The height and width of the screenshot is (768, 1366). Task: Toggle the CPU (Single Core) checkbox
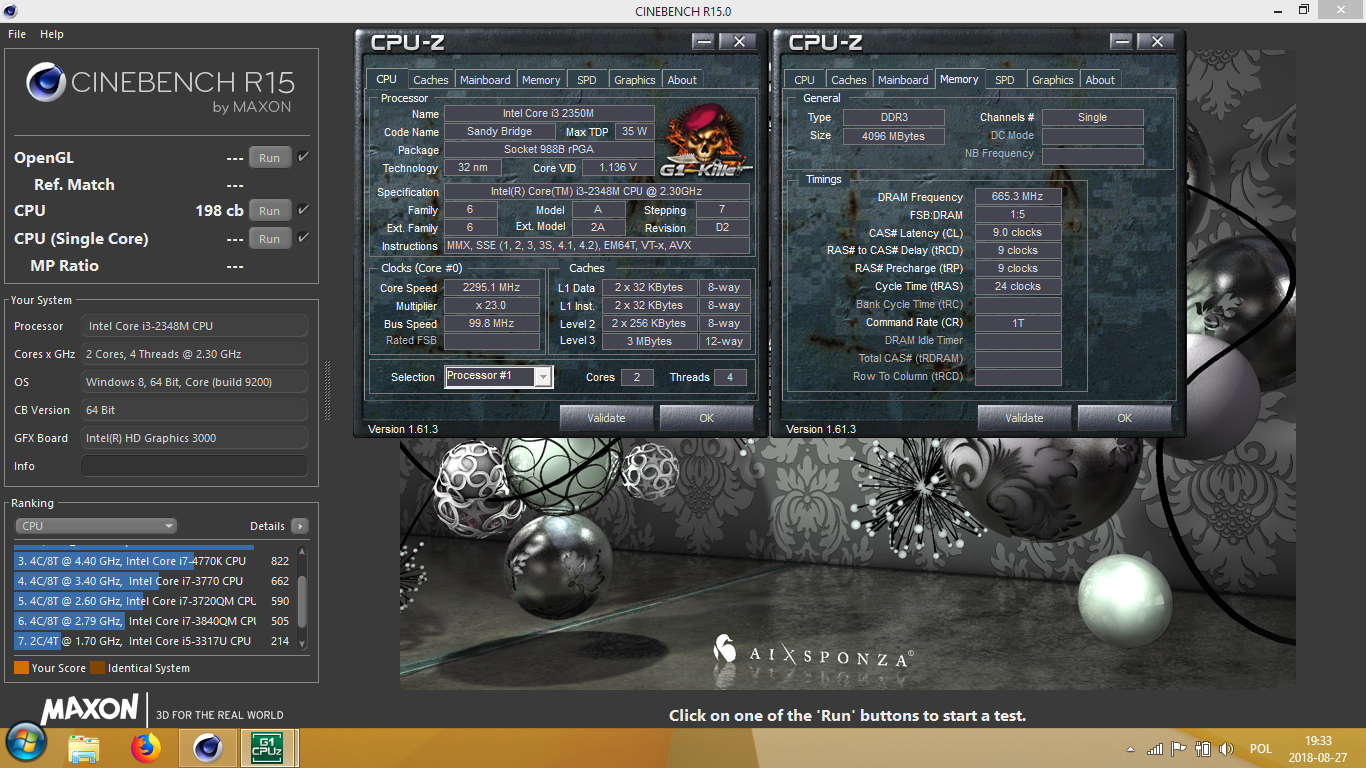303,238
